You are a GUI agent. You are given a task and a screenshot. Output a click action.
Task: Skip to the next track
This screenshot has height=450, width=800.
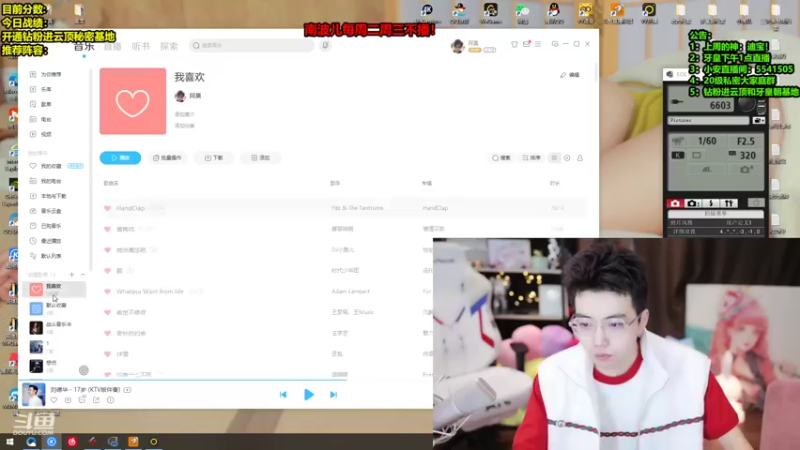coord(334,394)
